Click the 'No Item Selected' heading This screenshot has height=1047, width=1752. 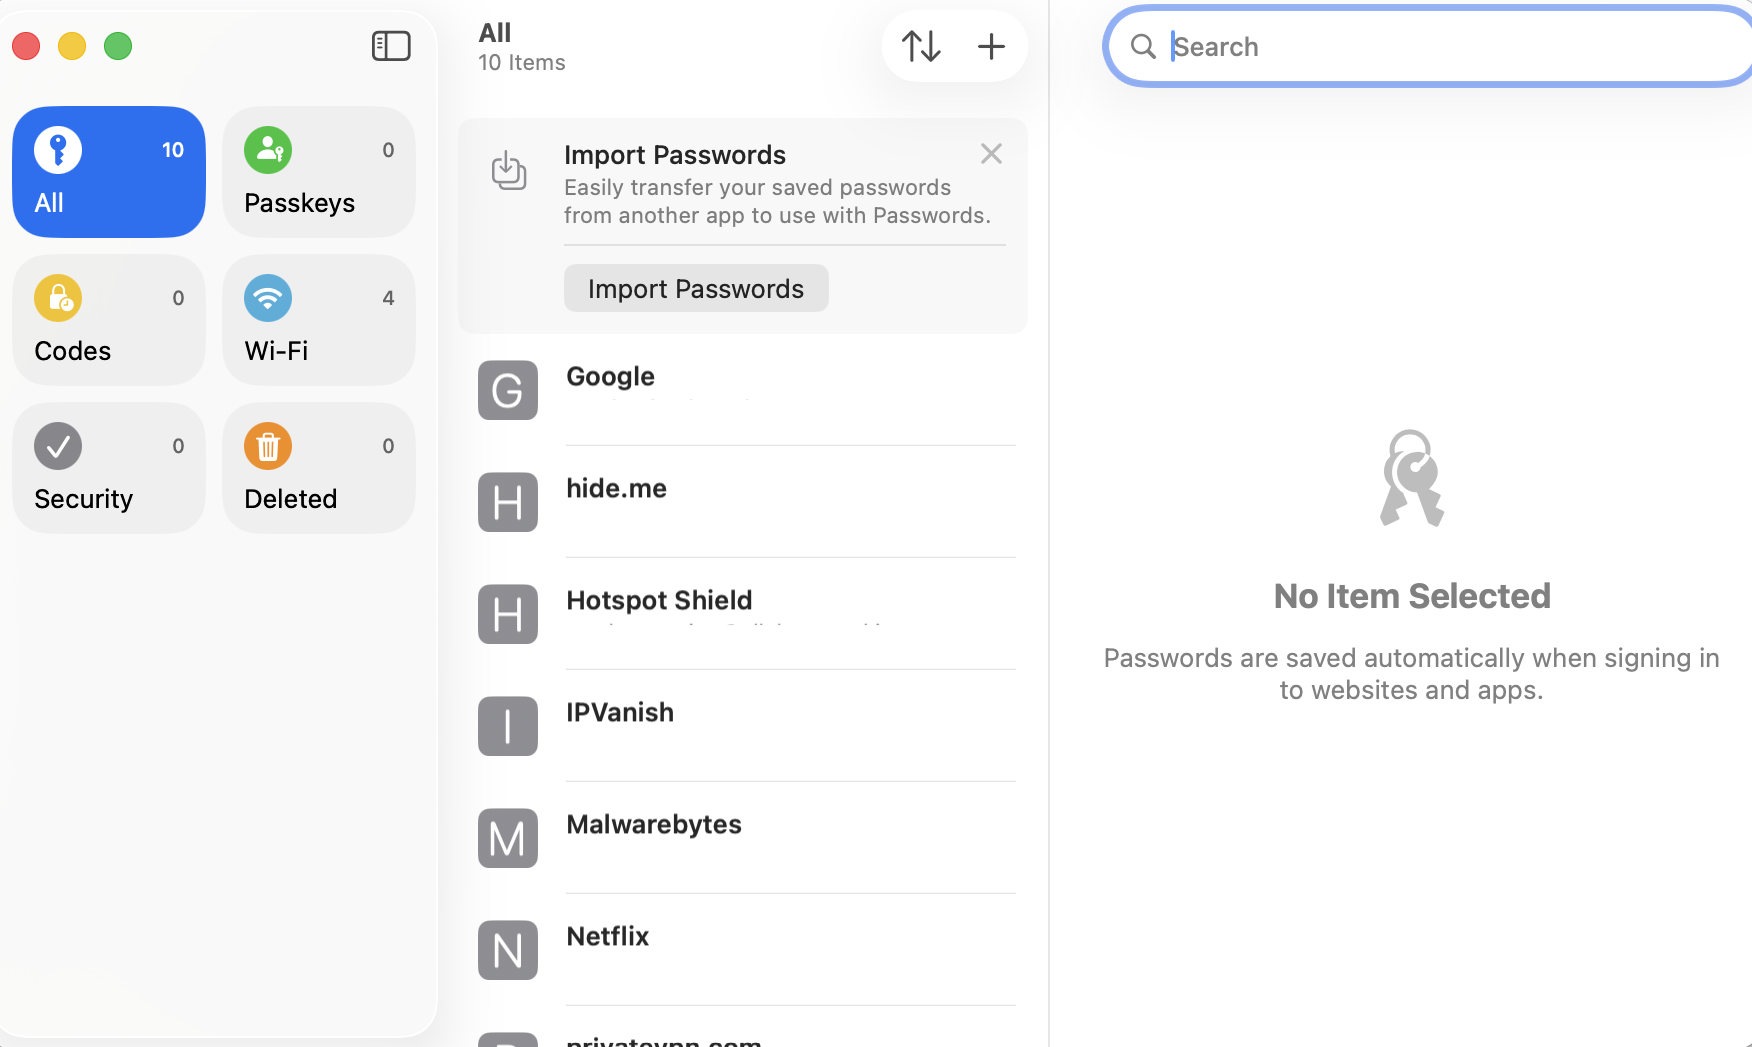(1412, 596)
